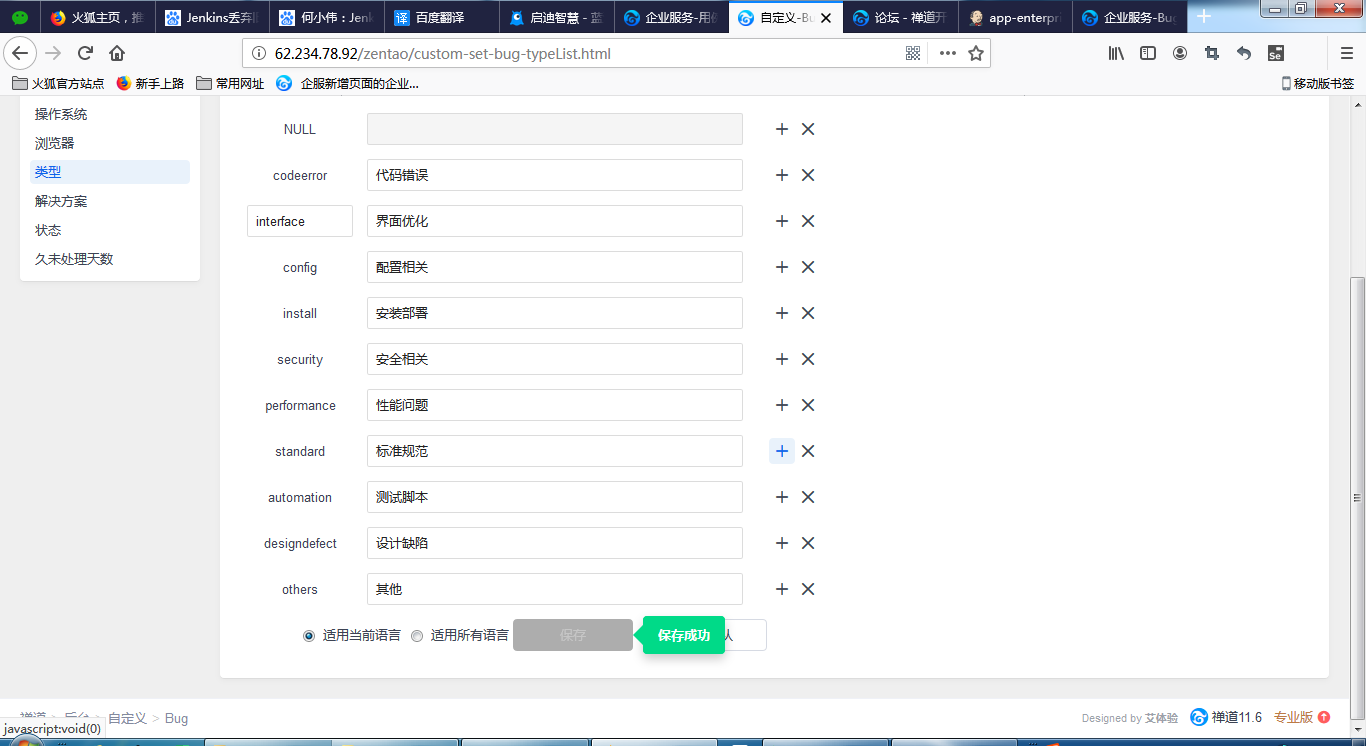Close the active 自定义-Bug tab

tap(826, 17)
